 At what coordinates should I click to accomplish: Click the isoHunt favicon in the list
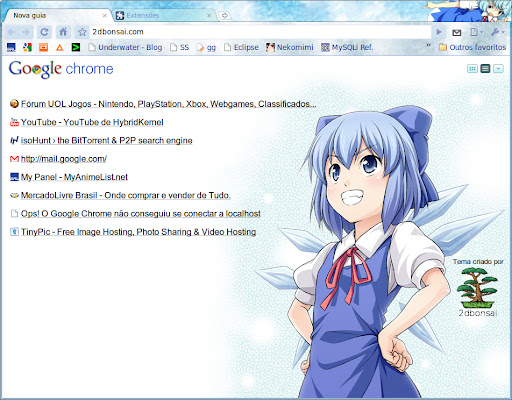[x=14, y=140]
